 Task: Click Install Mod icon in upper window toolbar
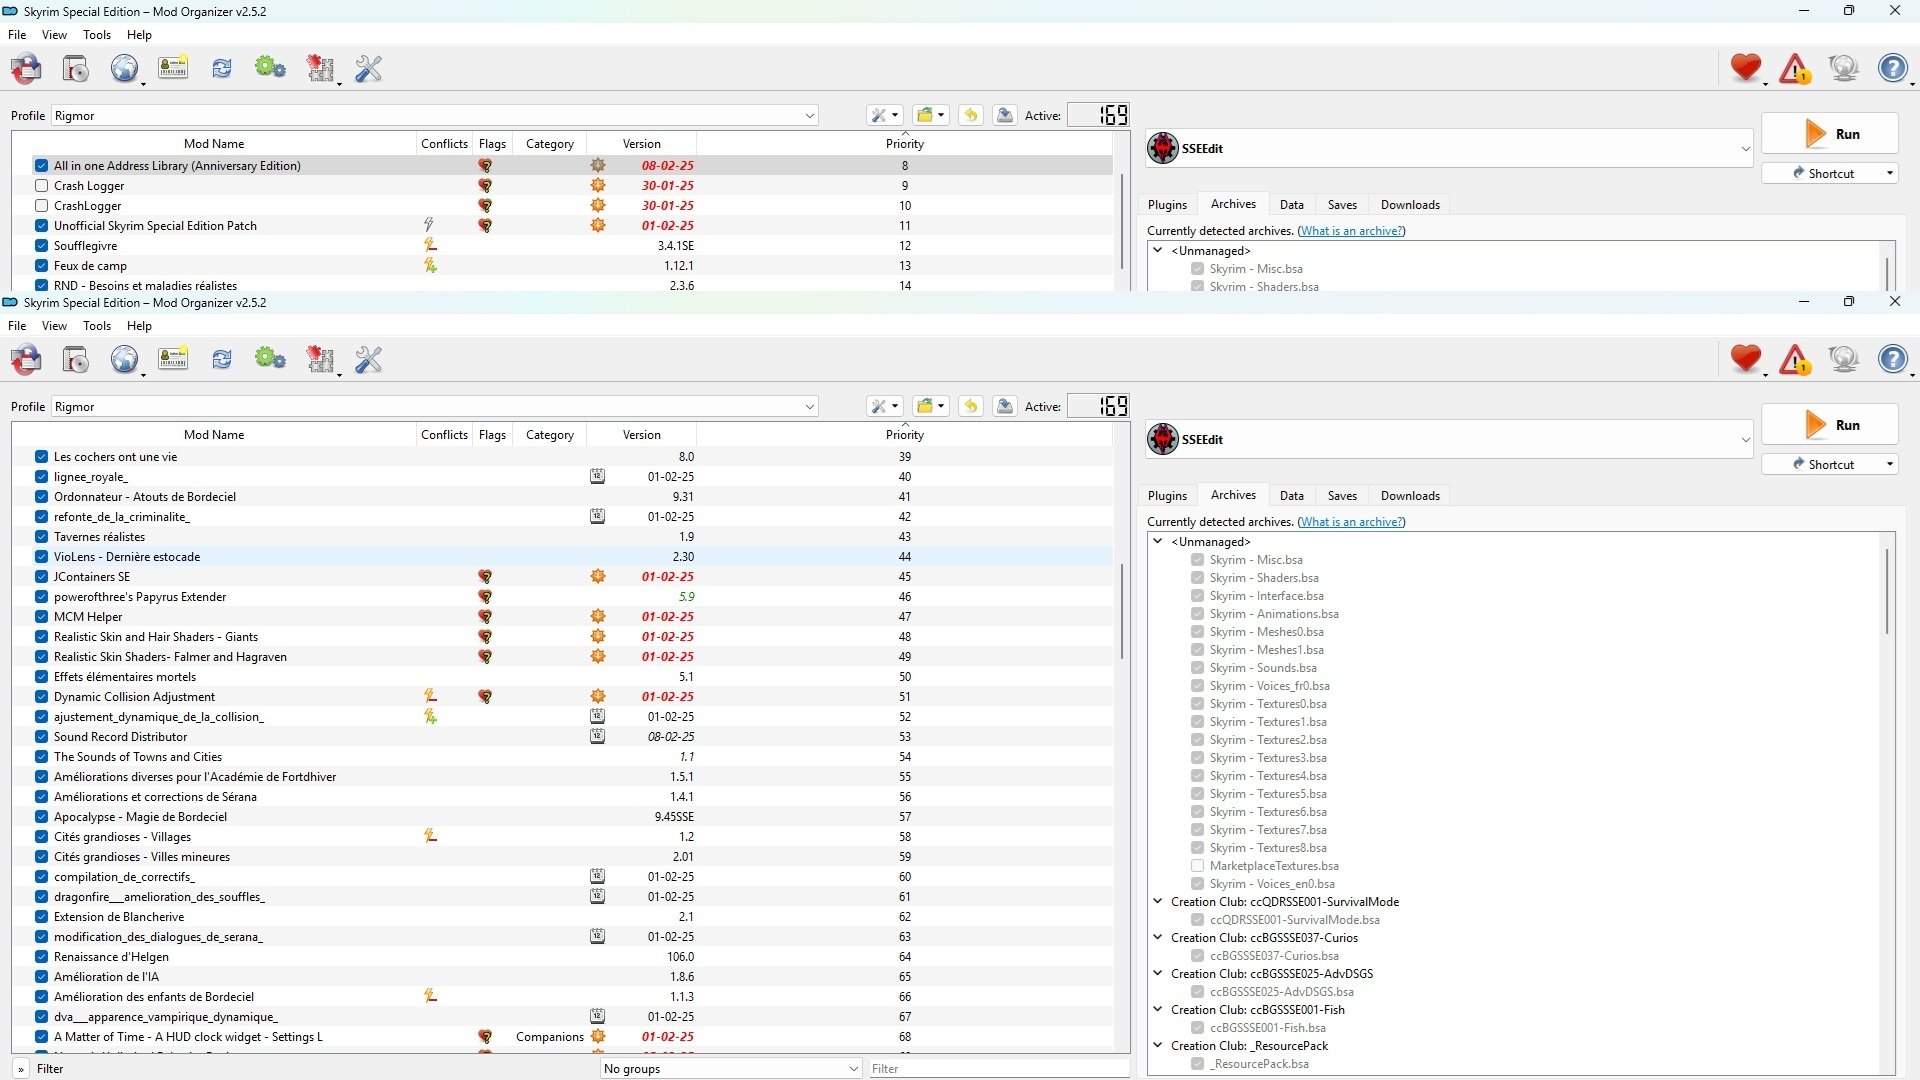(76, 69)
